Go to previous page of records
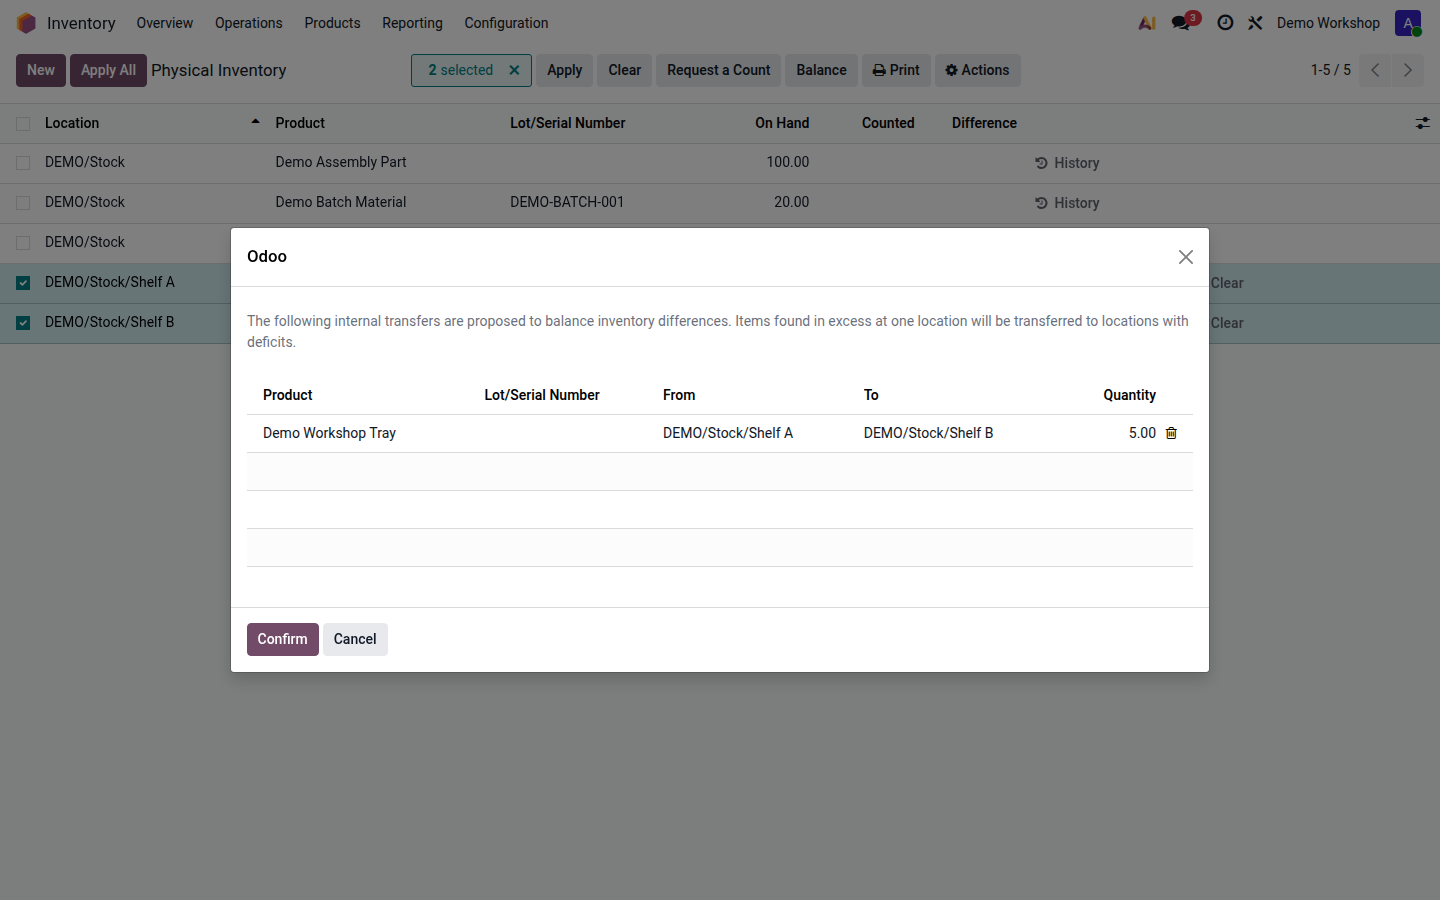The height and width of the screenshot is (900, 1440). (1375, 70)
